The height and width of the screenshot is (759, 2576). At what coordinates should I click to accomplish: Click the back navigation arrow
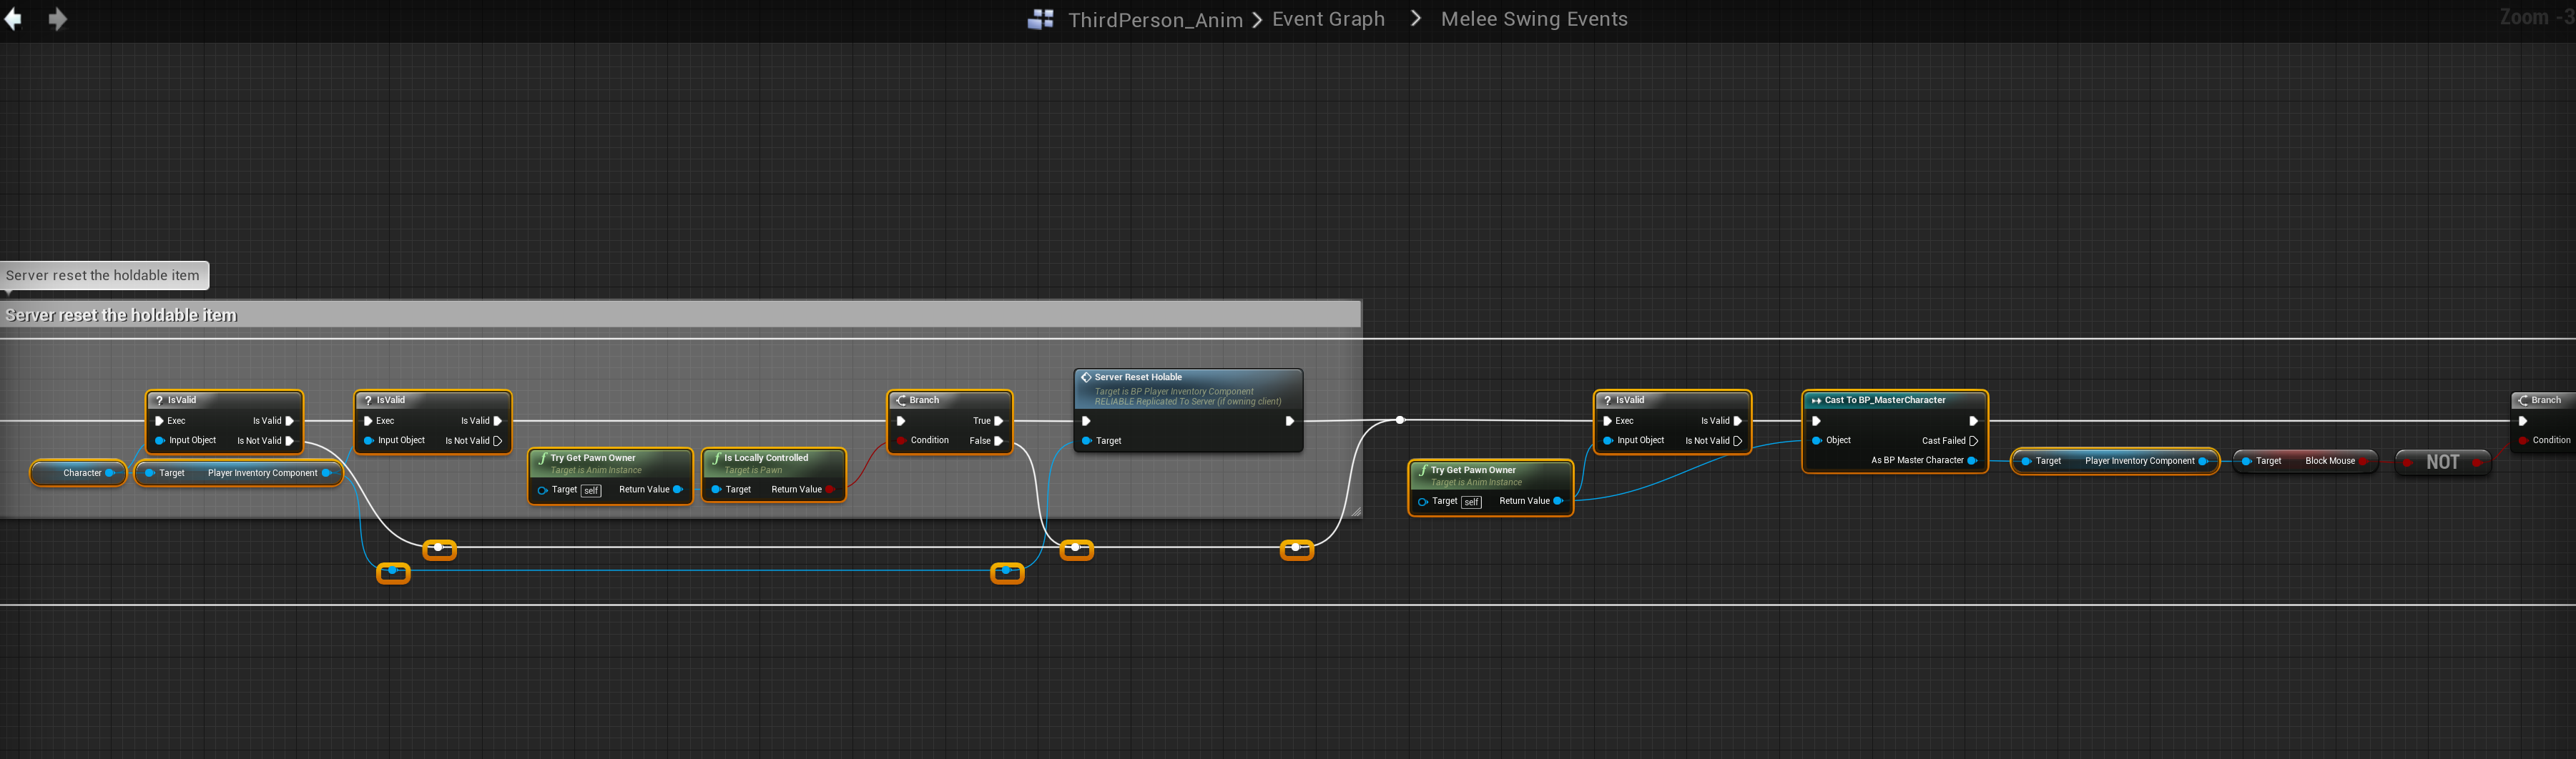point(13,19)
